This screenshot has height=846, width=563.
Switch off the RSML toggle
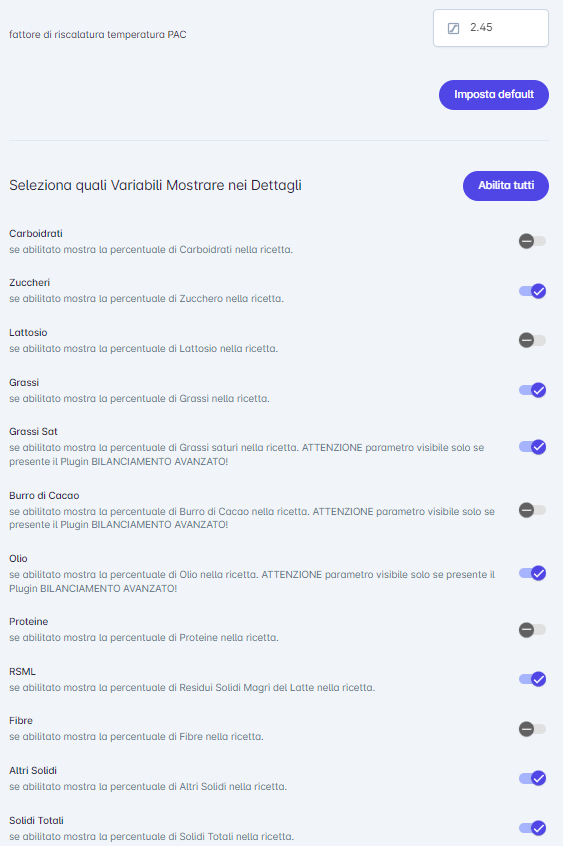pyautogui.click(x=532, y=679)
